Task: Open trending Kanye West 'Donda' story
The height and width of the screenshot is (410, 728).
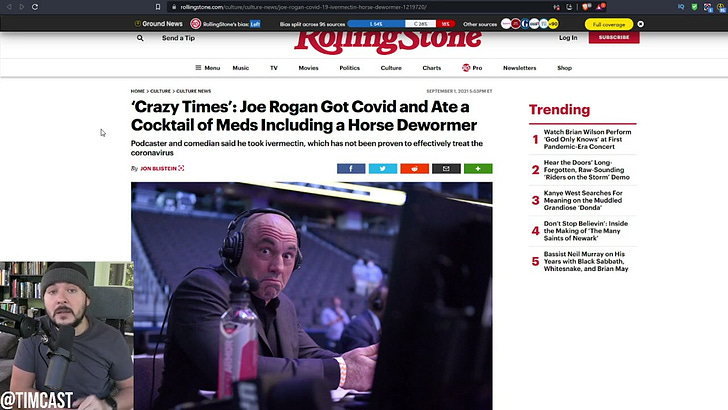Action: tap(583, 200)
